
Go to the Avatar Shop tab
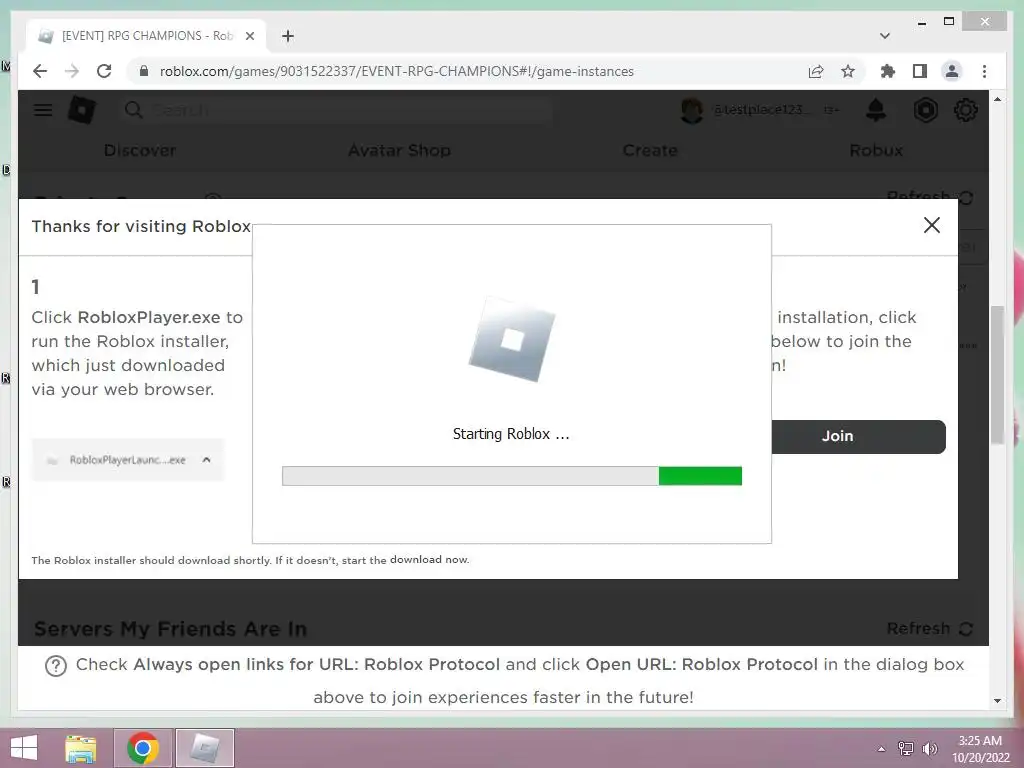coord(399,150)
